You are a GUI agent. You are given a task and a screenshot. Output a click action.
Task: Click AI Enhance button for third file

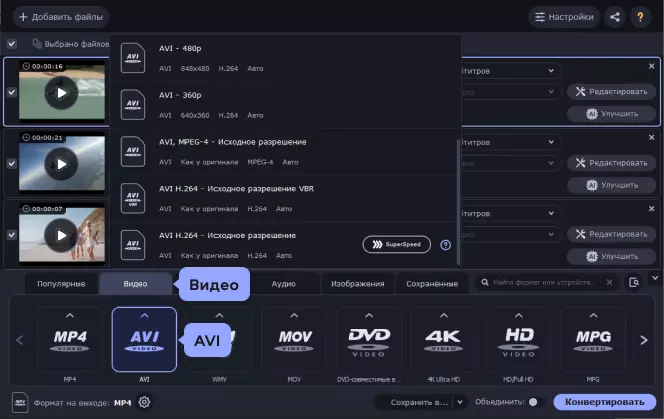pos(611,256)
